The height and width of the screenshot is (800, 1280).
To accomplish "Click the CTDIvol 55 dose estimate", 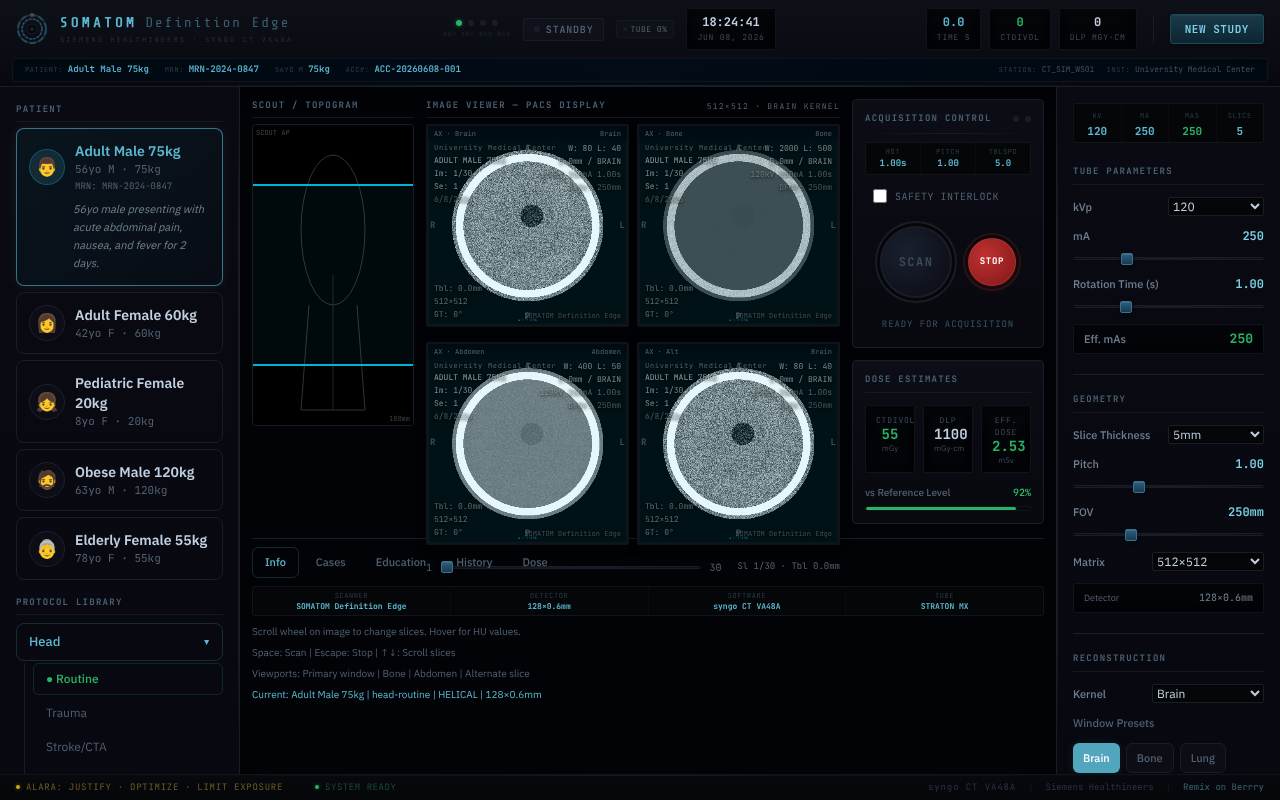I will click(890, 439).
